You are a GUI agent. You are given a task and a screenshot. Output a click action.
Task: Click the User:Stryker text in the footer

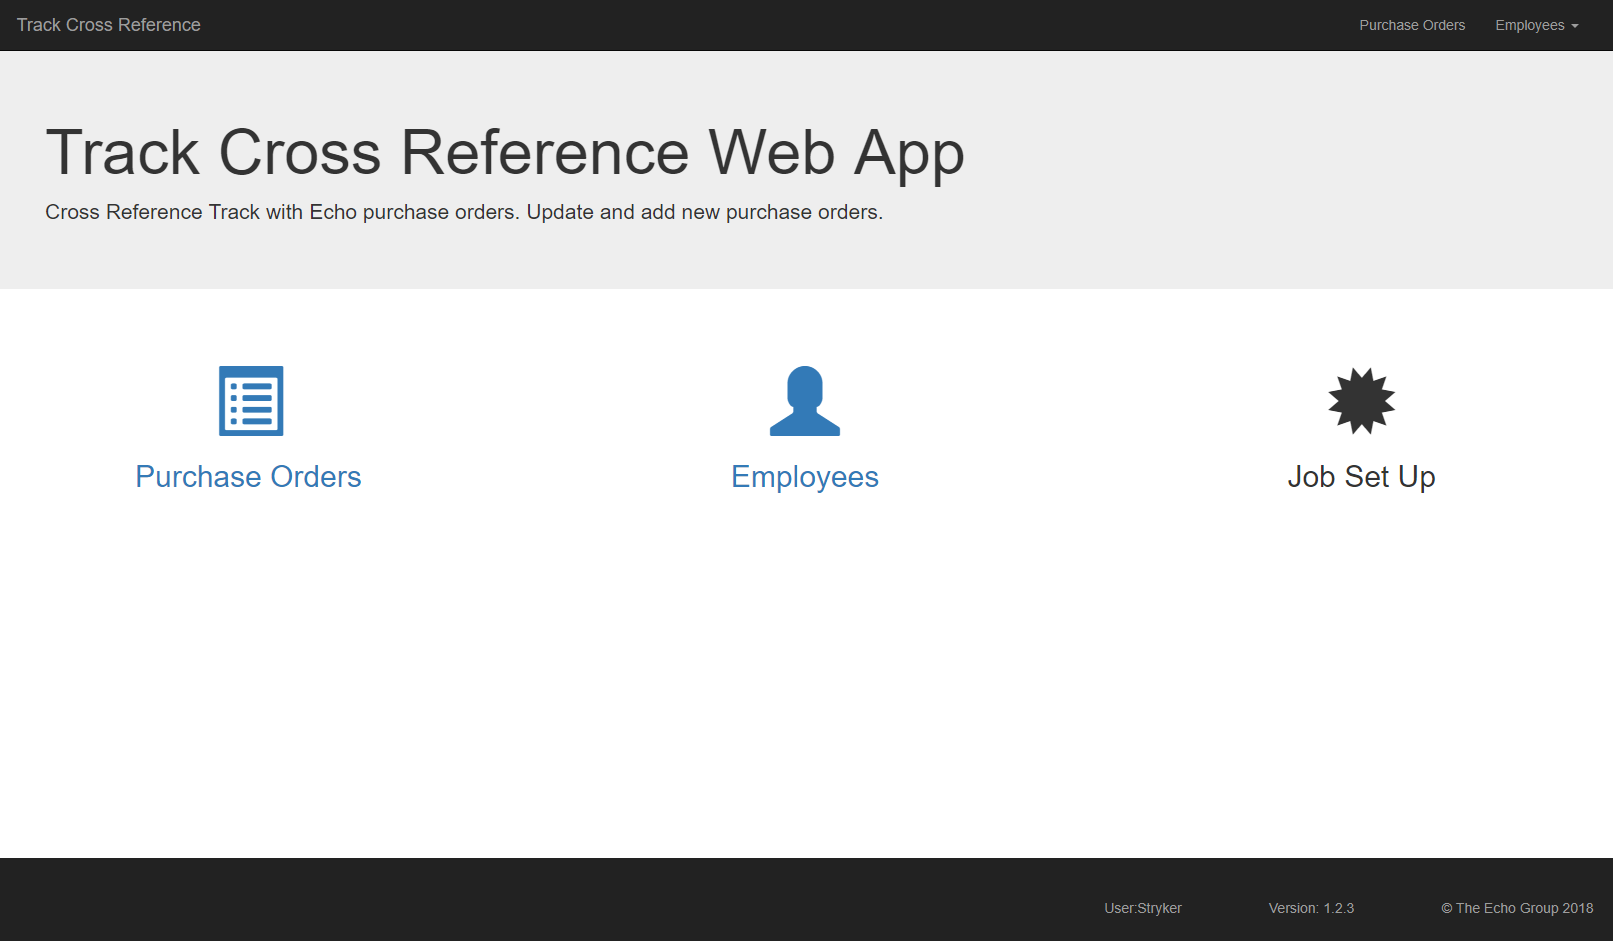[x=1142, y=908]
